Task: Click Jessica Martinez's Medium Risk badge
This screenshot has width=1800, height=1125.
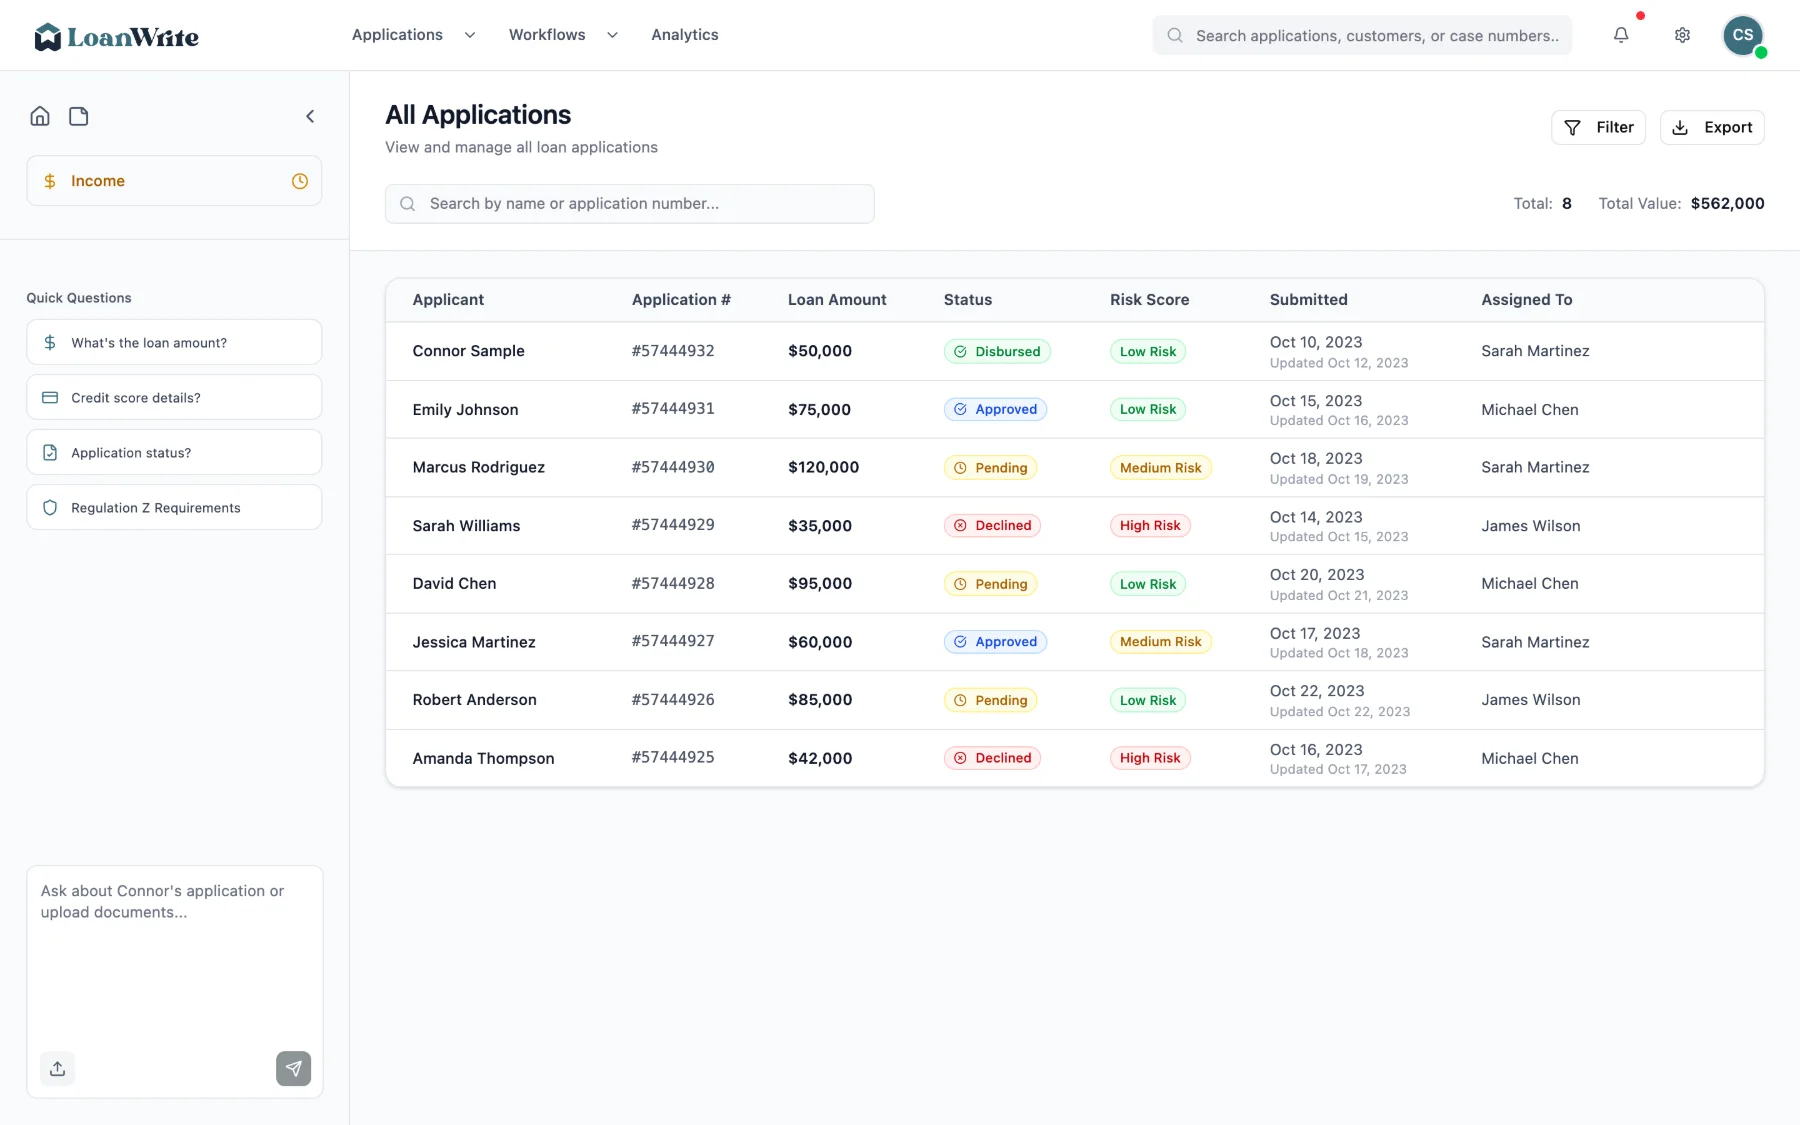Action: pyautogui.click(x=1160, y=642)
